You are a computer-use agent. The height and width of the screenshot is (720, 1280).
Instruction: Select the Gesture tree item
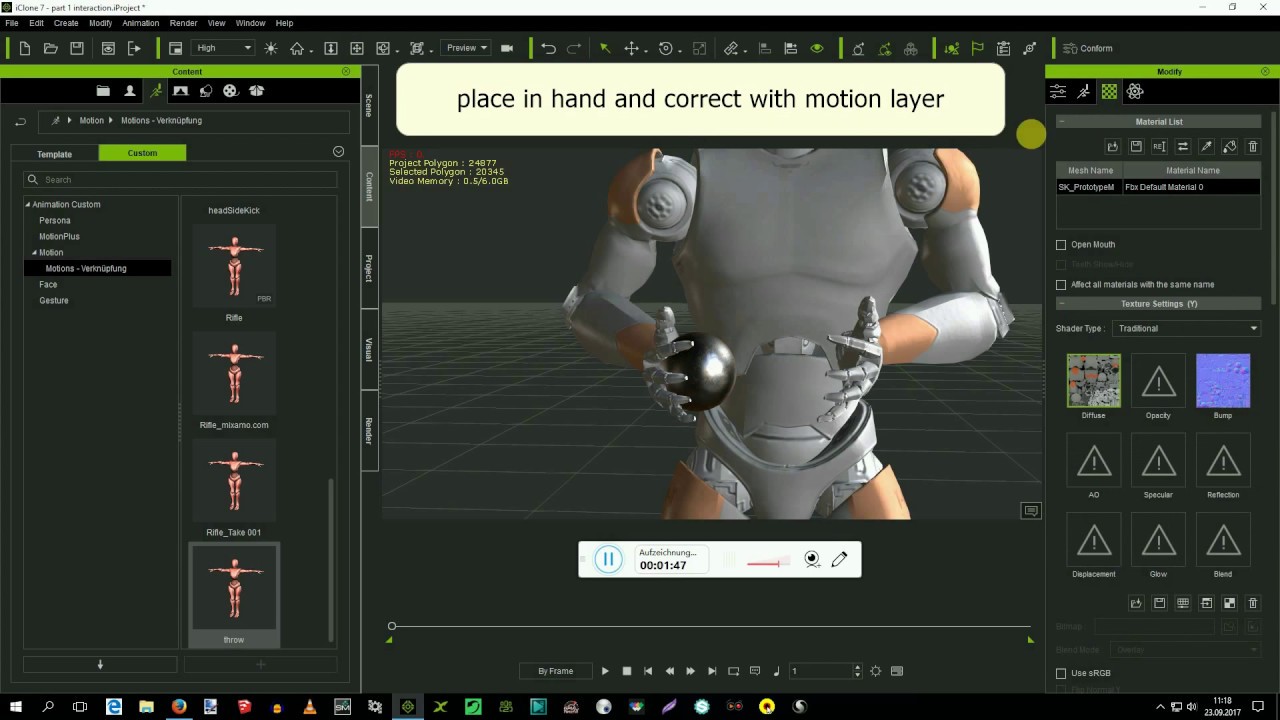[x=54, y=300]
